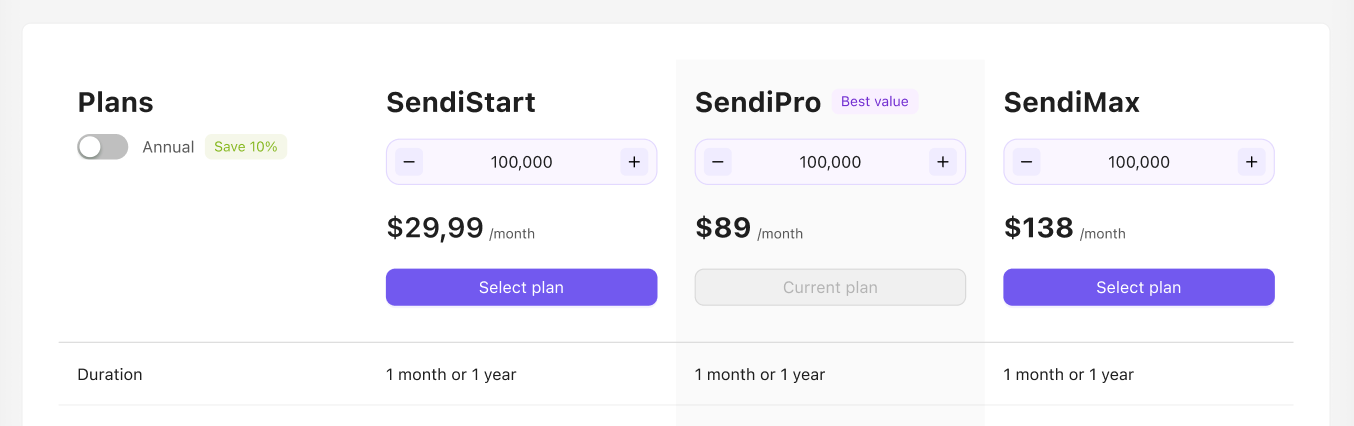Click the SendiStart plan heading
Image resolution: width=1354 pixels, height=426 pixels.
(461, 102)
